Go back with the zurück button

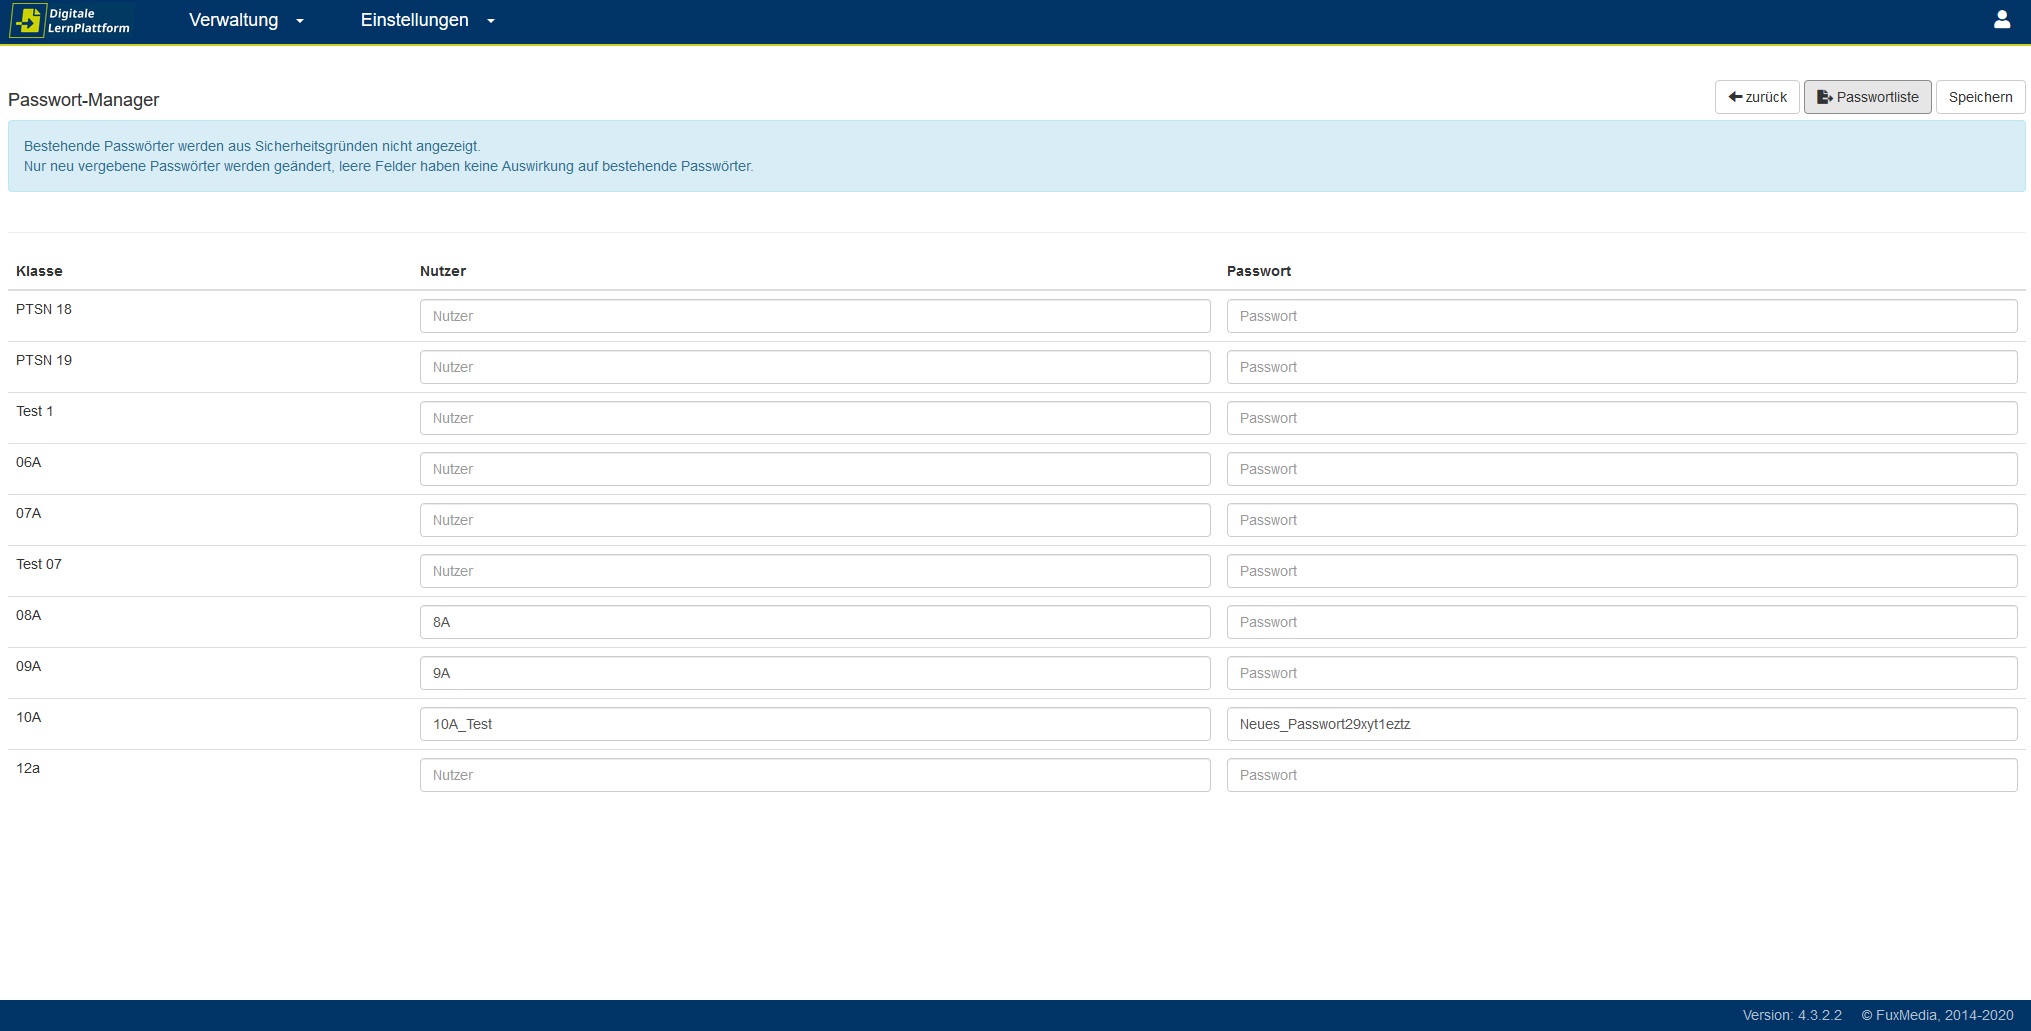1757,97
